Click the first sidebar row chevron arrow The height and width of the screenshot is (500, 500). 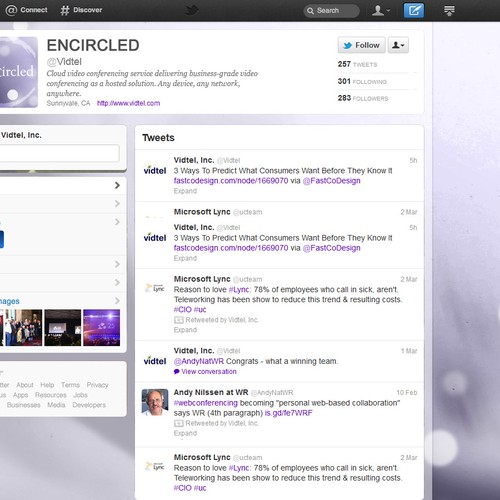117,185
